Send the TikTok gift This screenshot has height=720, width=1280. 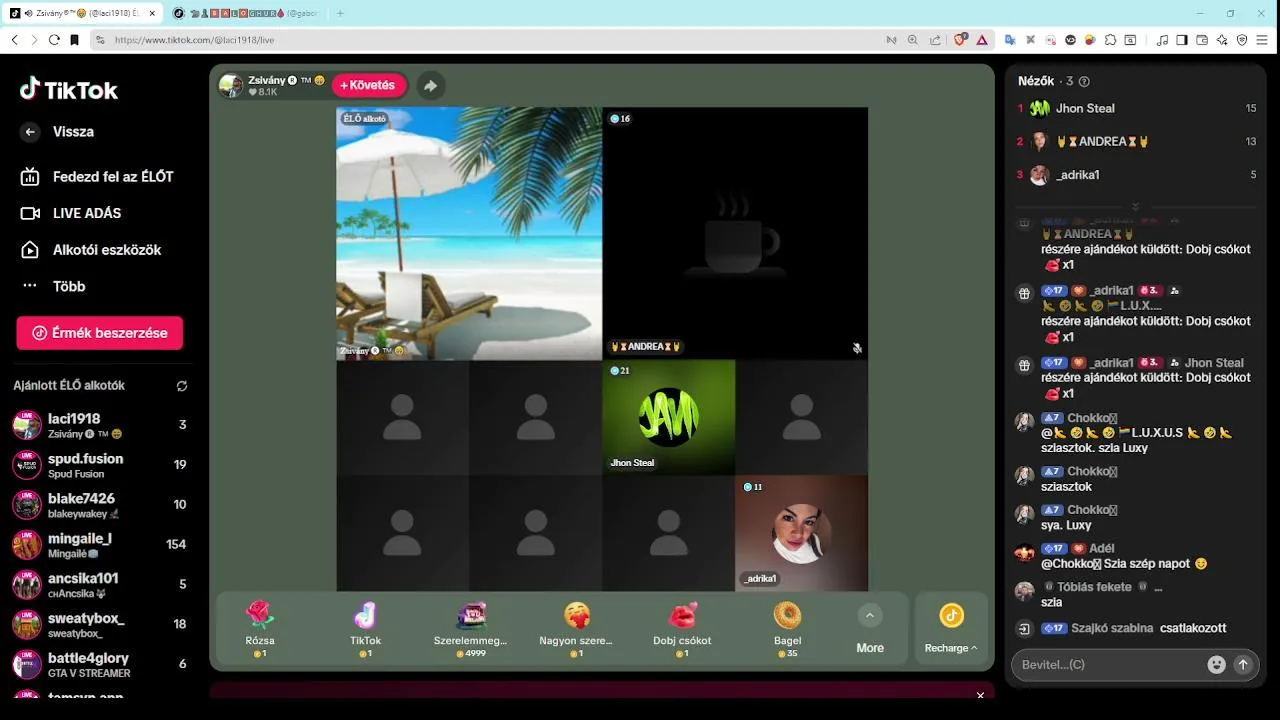click(365, 628)
